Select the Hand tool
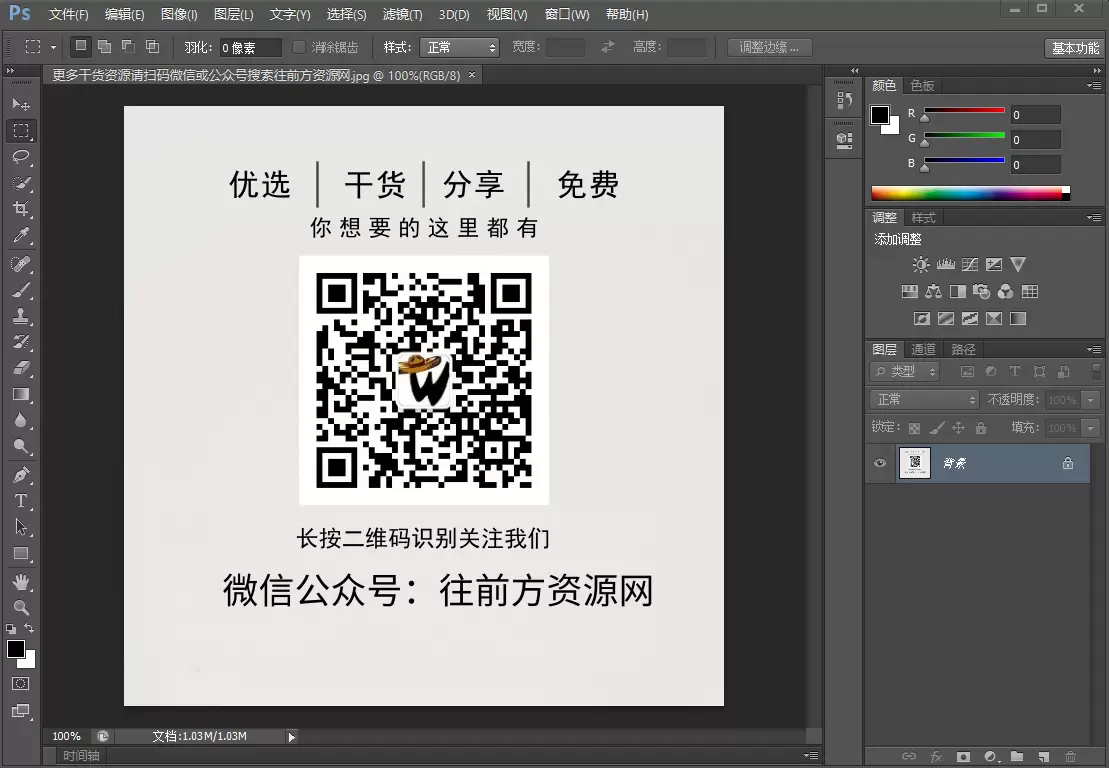The image size is (1109, 768). pyautogui.click(x=21, y=582)
